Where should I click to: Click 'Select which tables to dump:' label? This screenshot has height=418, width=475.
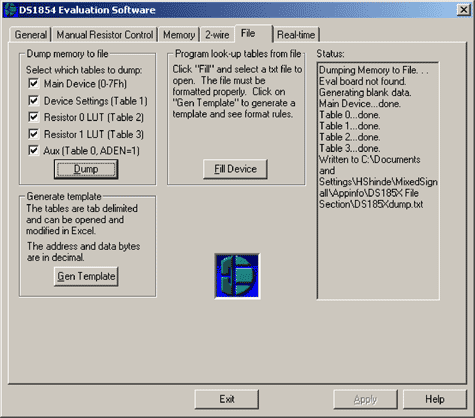(x=84, y=70)
